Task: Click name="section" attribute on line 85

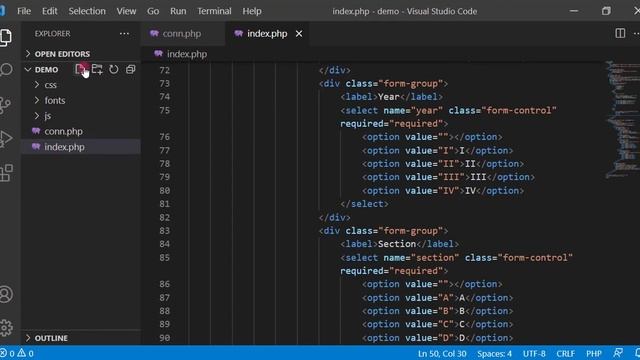Action: (421, 258)
